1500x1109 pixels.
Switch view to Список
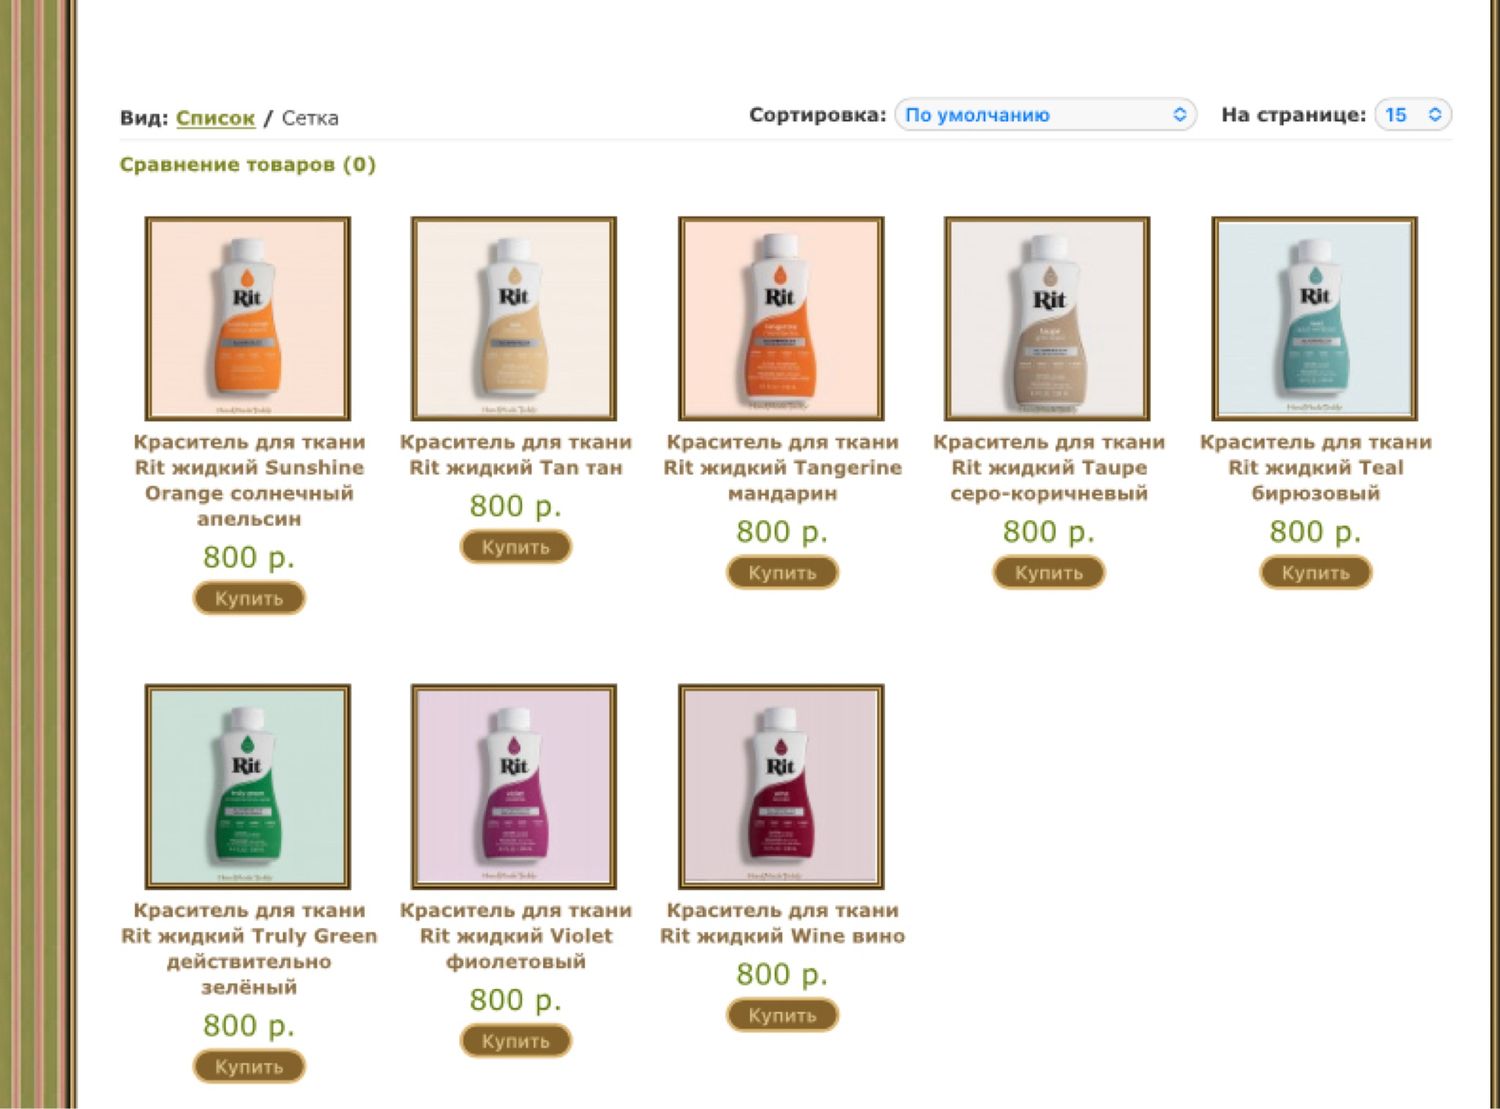click(215, 118)
